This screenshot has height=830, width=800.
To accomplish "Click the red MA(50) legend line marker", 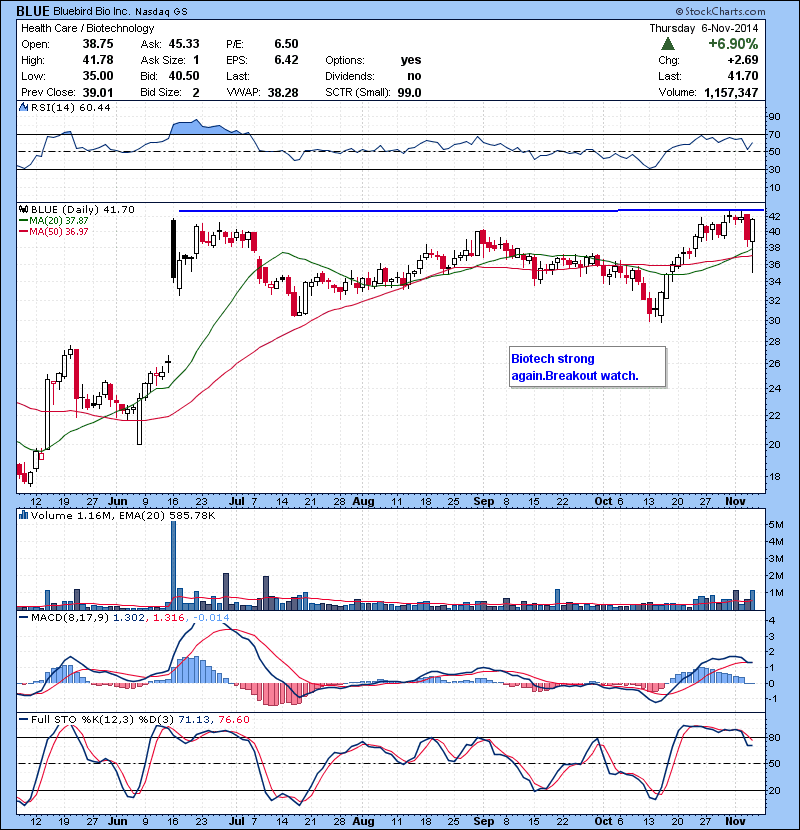I will tap(23, 232).
